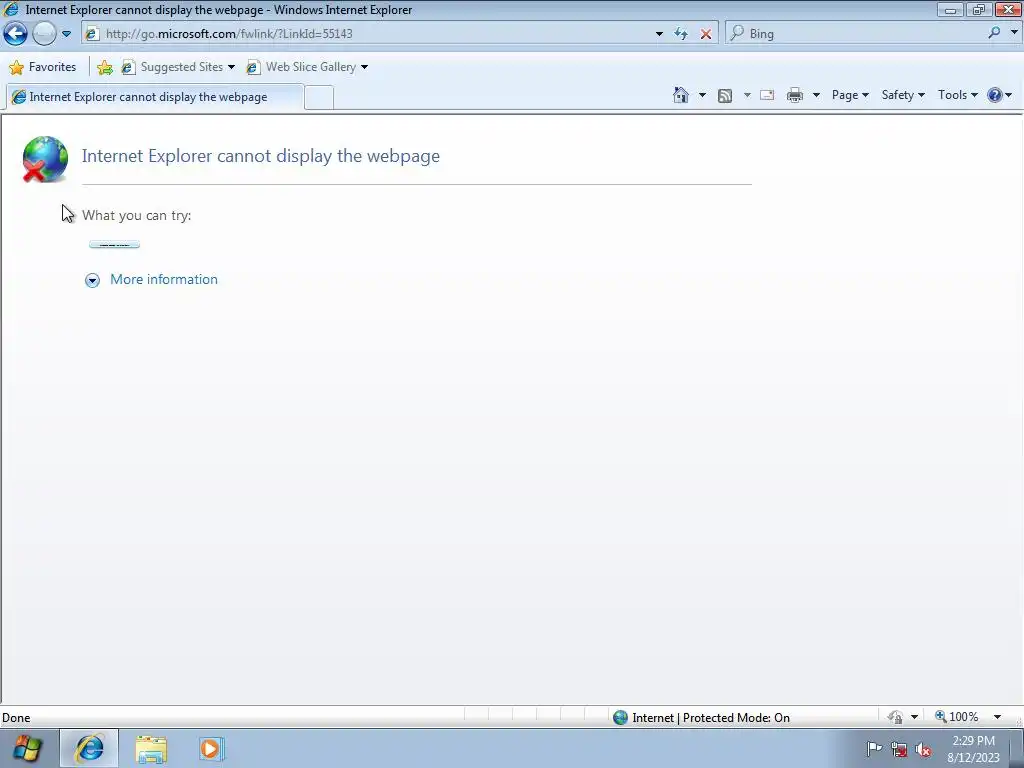Open the Tools menu

[x=957, y=95]
